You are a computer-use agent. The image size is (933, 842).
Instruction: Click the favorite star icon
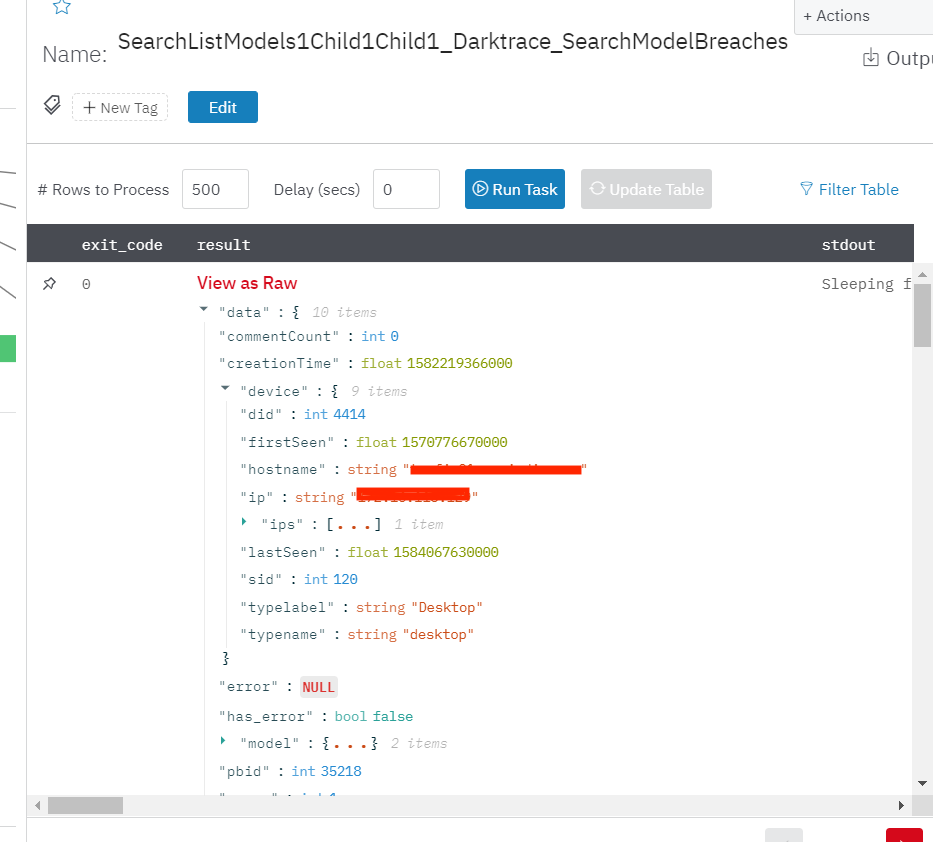point(62,7)
